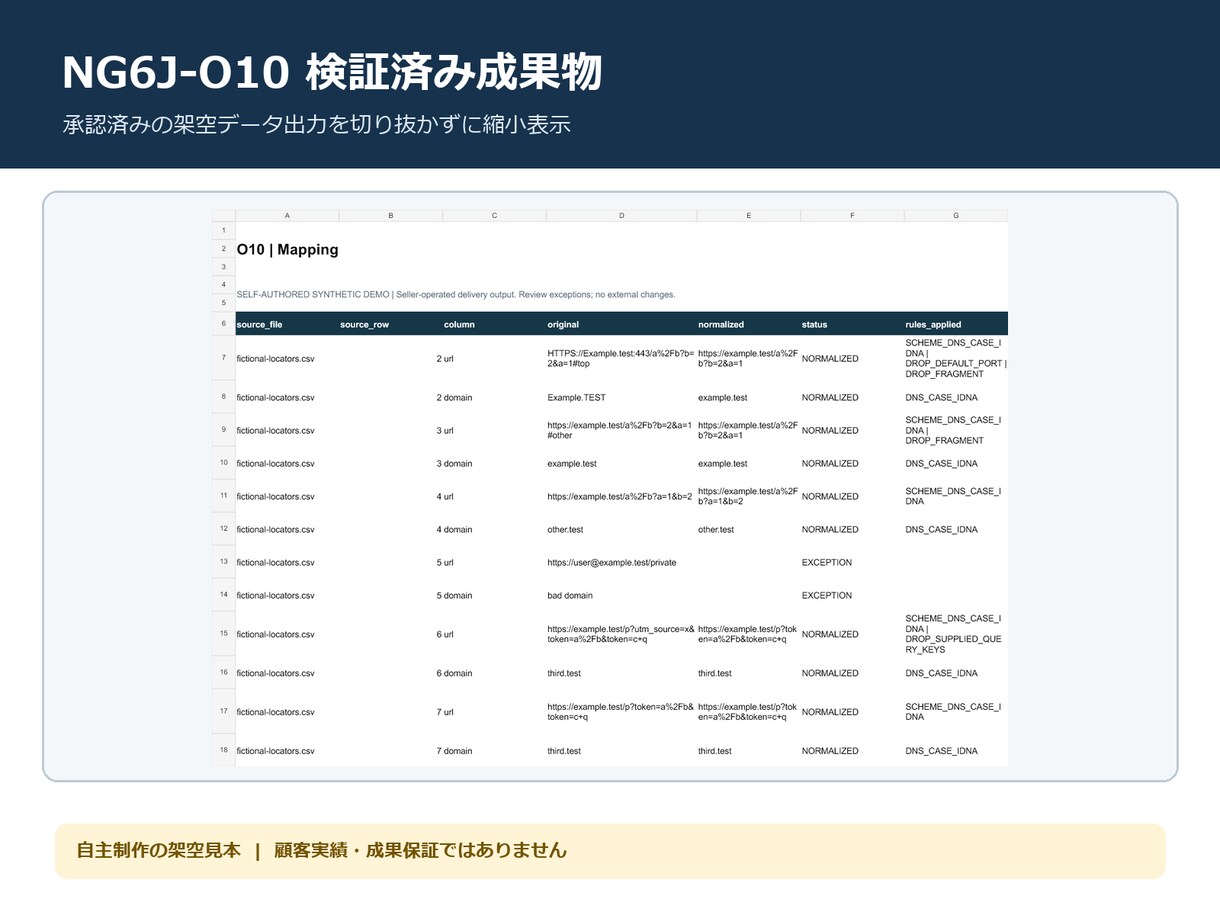Select column D header
This screenshot has width=1220, height=915.
point(621,215)
